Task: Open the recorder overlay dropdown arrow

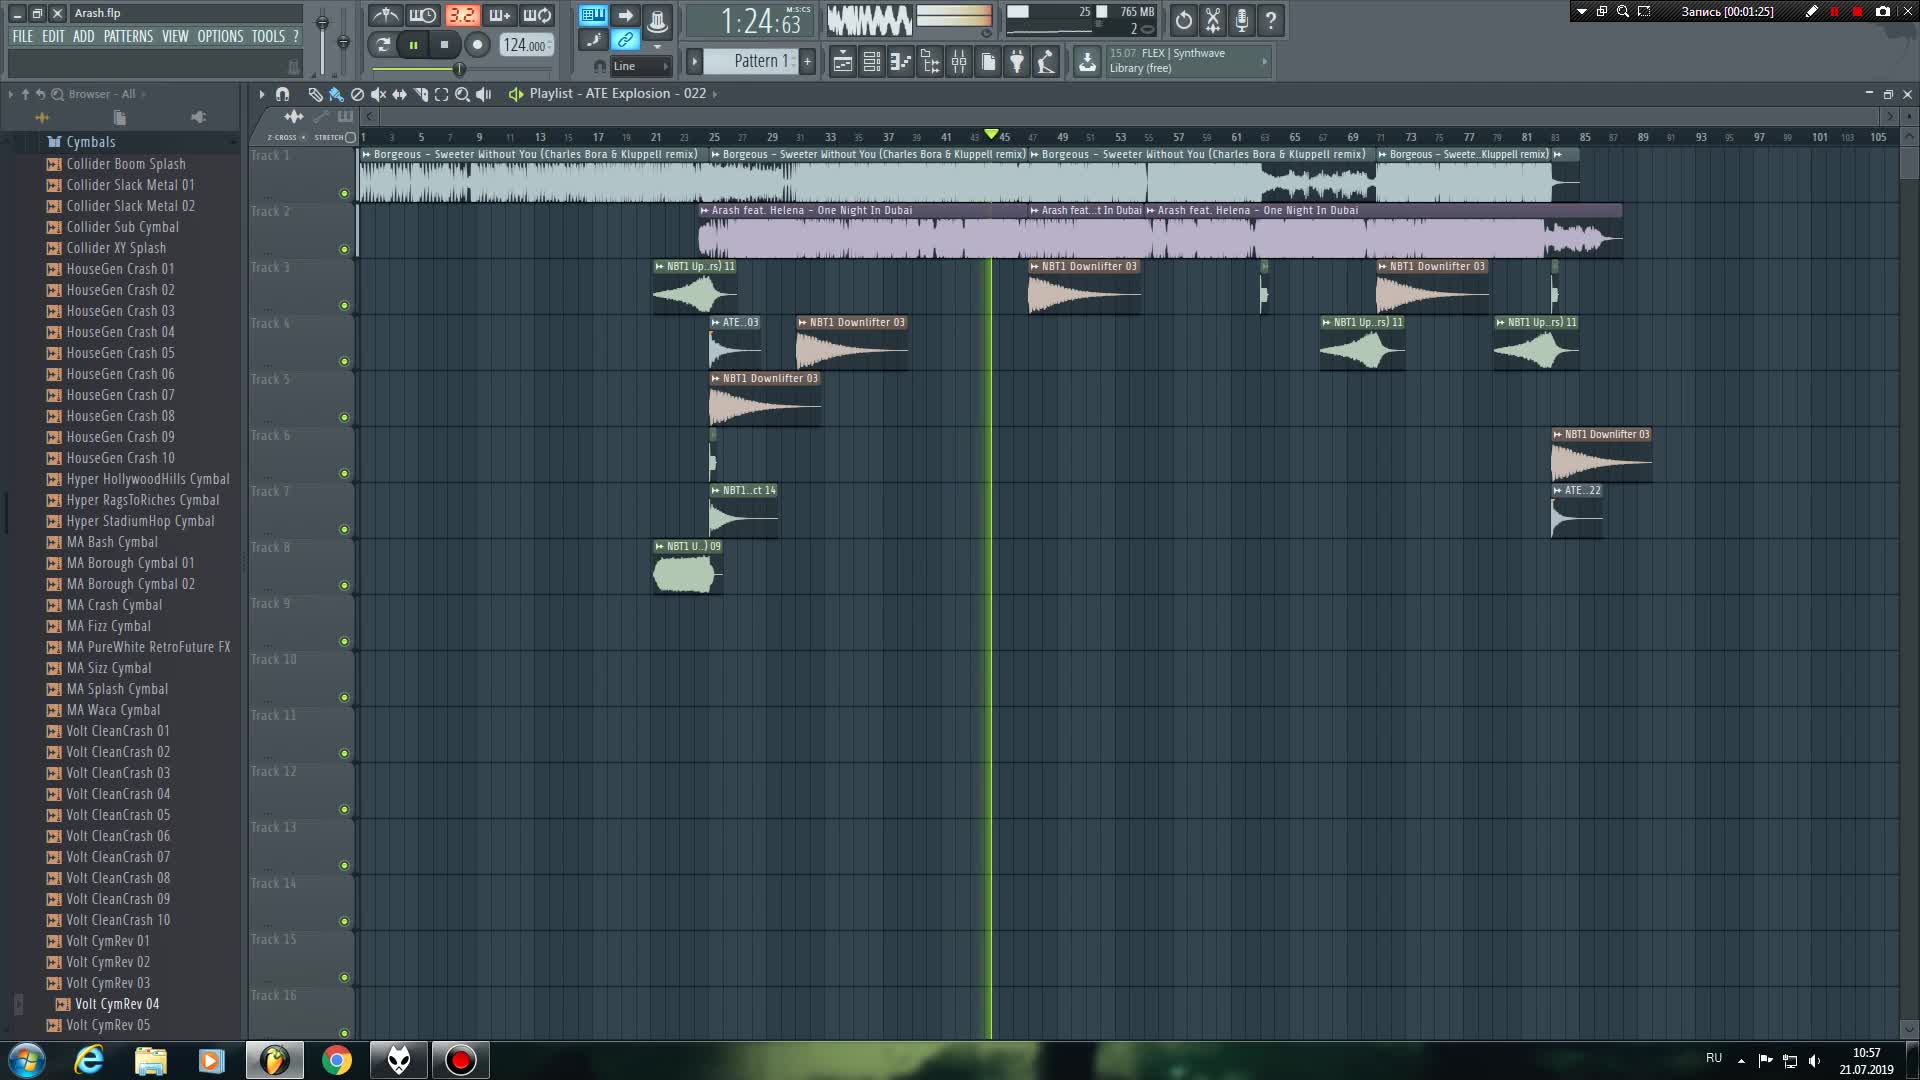Action: click(1581, 12)
